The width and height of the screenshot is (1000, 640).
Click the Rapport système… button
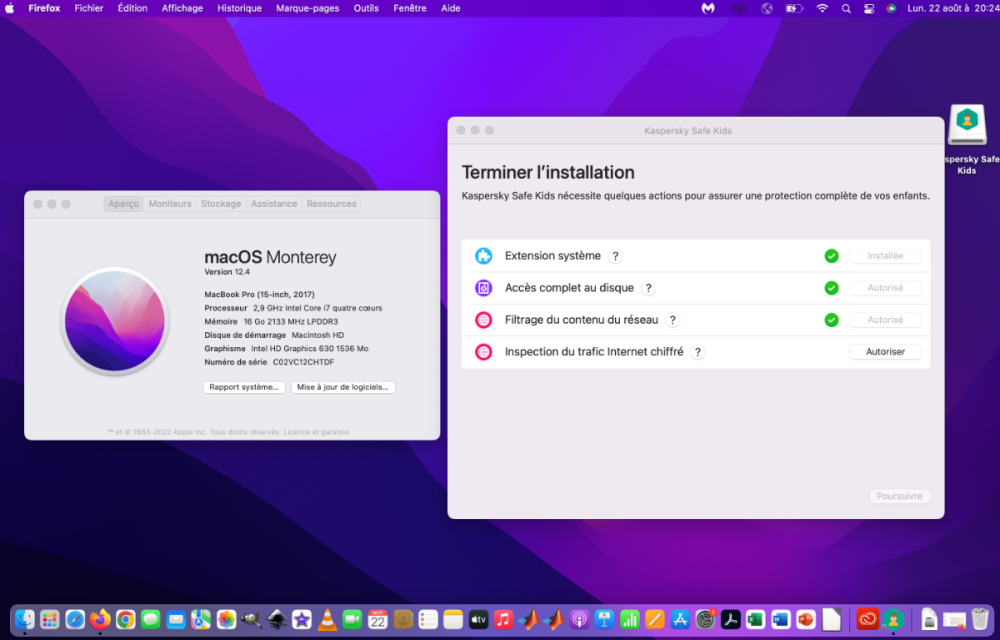coord(244,387)
